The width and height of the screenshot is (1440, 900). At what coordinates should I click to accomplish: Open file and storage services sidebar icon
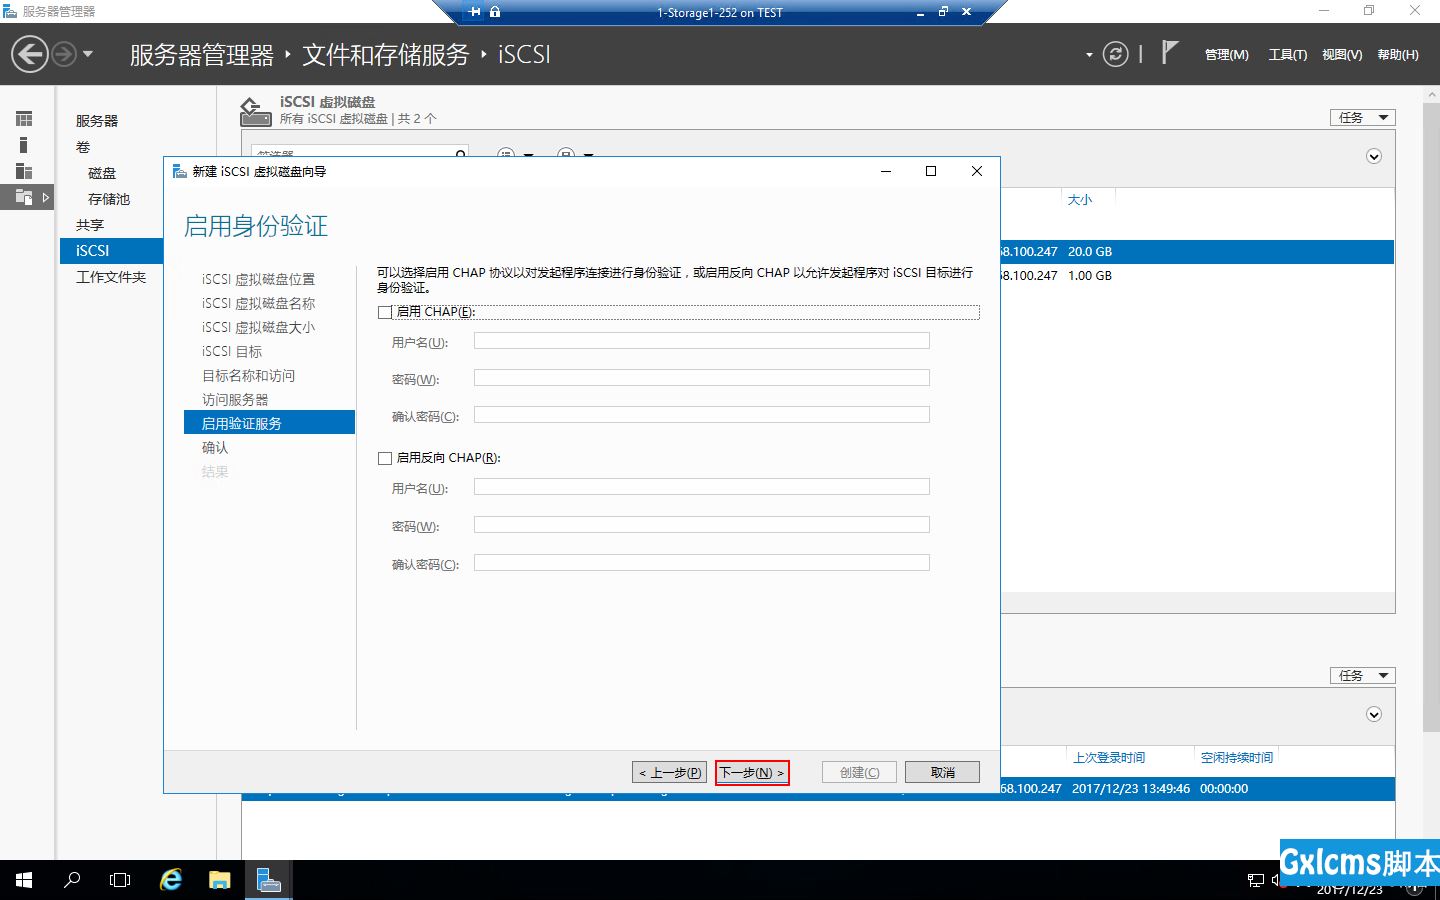click(x=24, y=197)
